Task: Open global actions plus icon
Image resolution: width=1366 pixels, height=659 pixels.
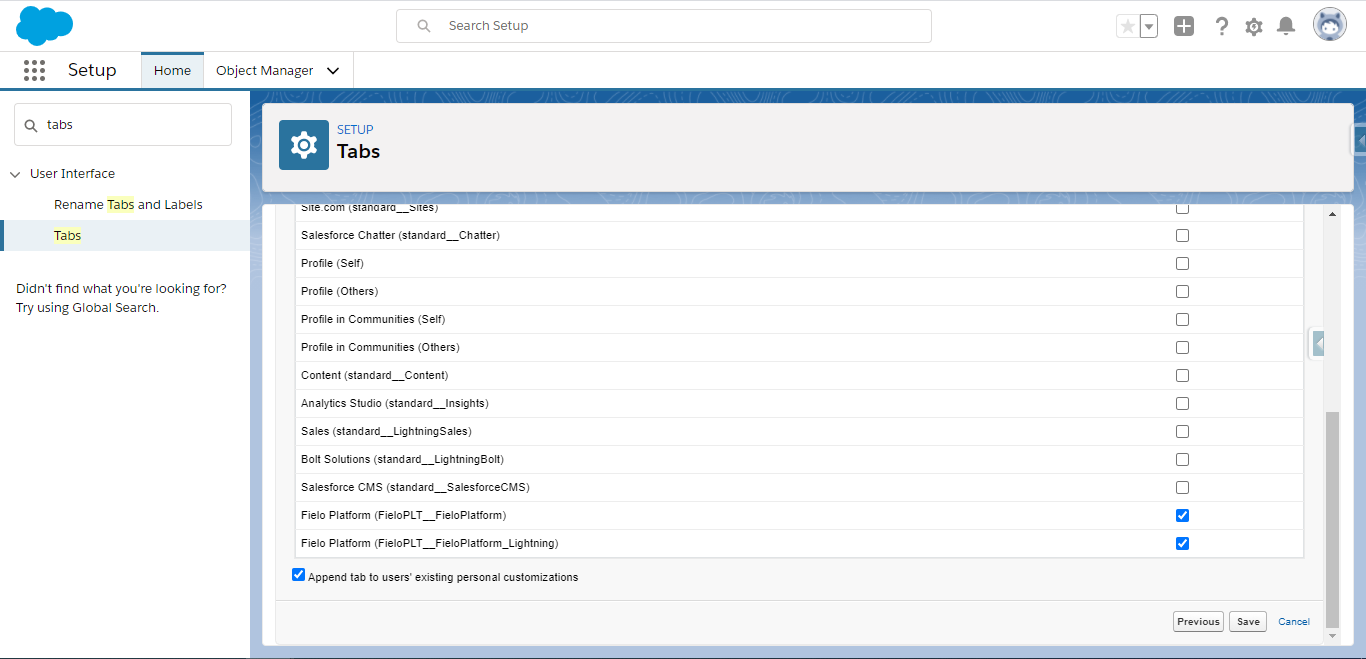Action: pyautogui.click(x=1184, y=27)
